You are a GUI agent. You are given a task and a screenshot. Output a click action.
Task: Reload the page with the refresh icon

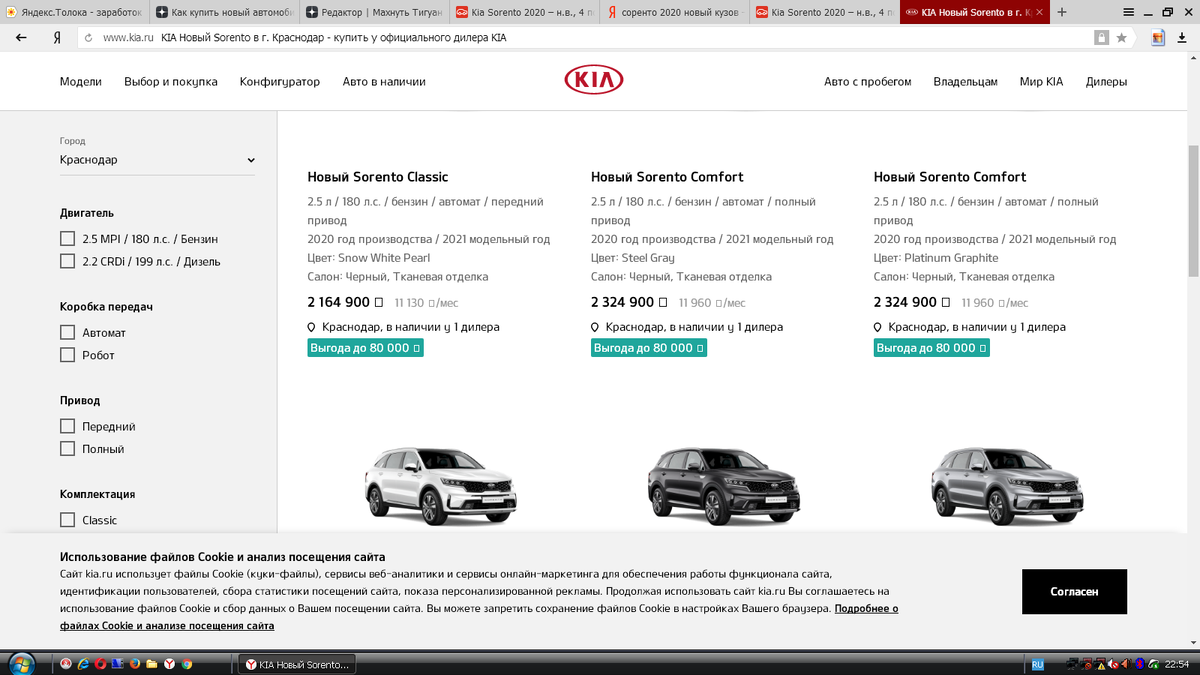pyautogui.click(x=88, y=37)
